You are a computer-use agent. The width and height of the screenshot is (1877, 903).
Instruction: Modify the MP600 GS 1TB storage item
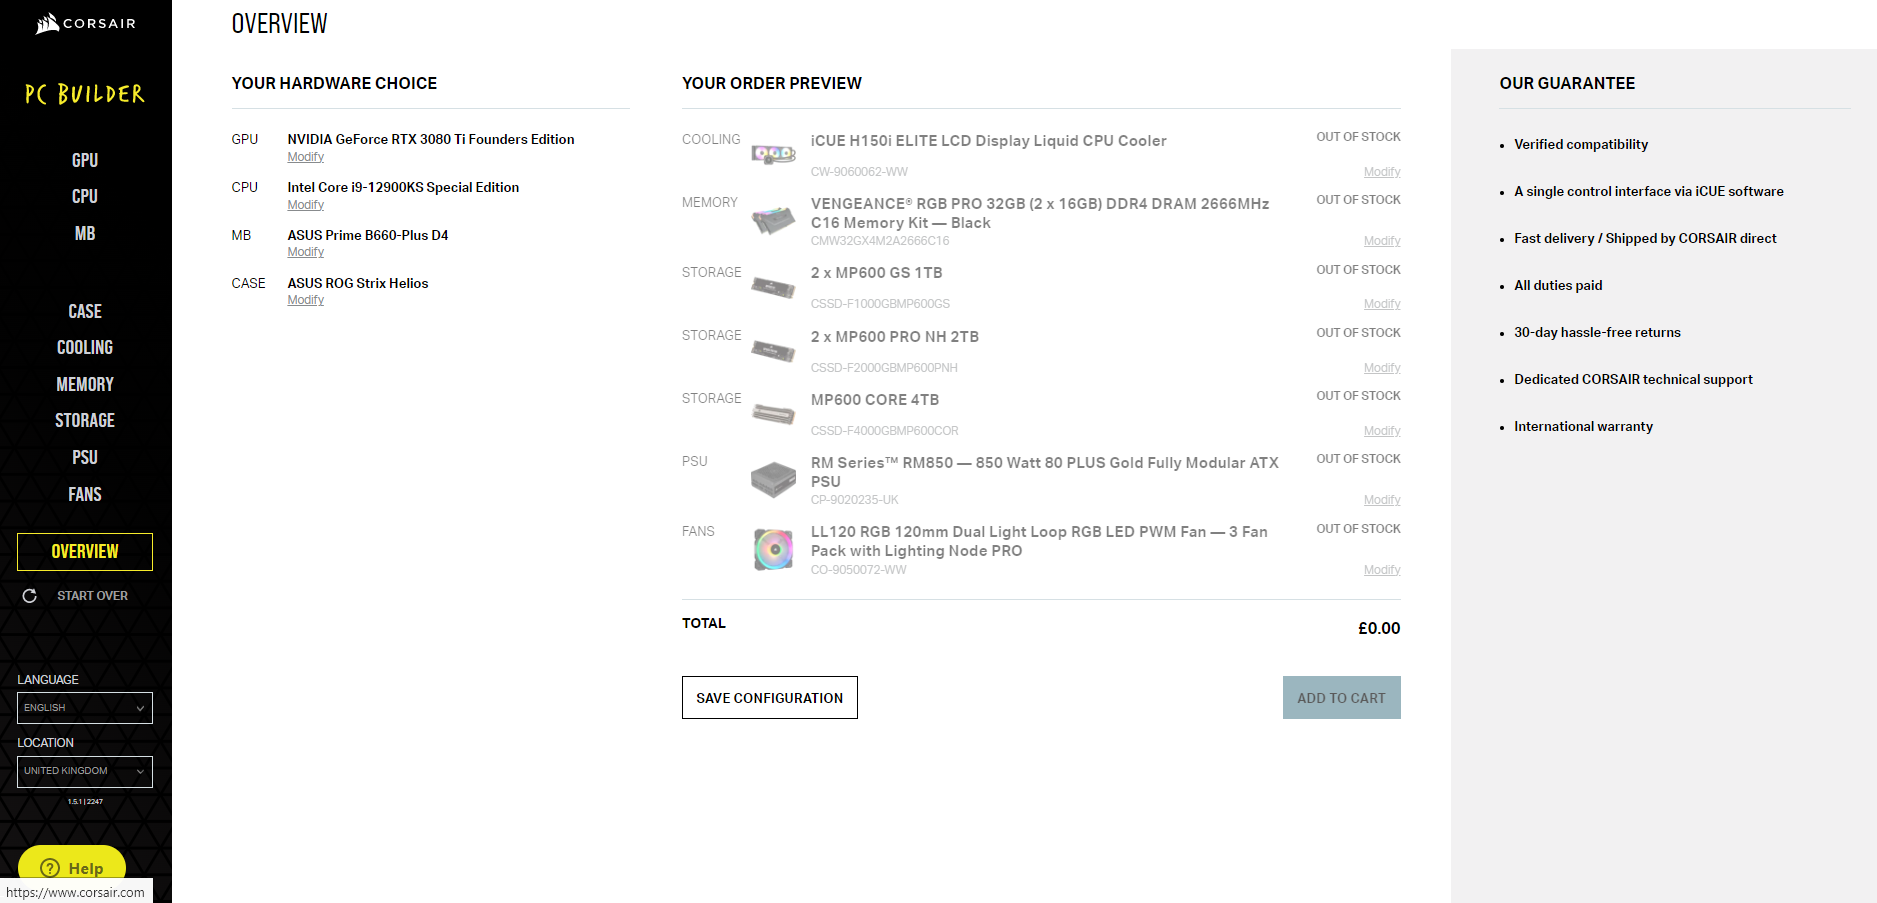click(1382, 304)
